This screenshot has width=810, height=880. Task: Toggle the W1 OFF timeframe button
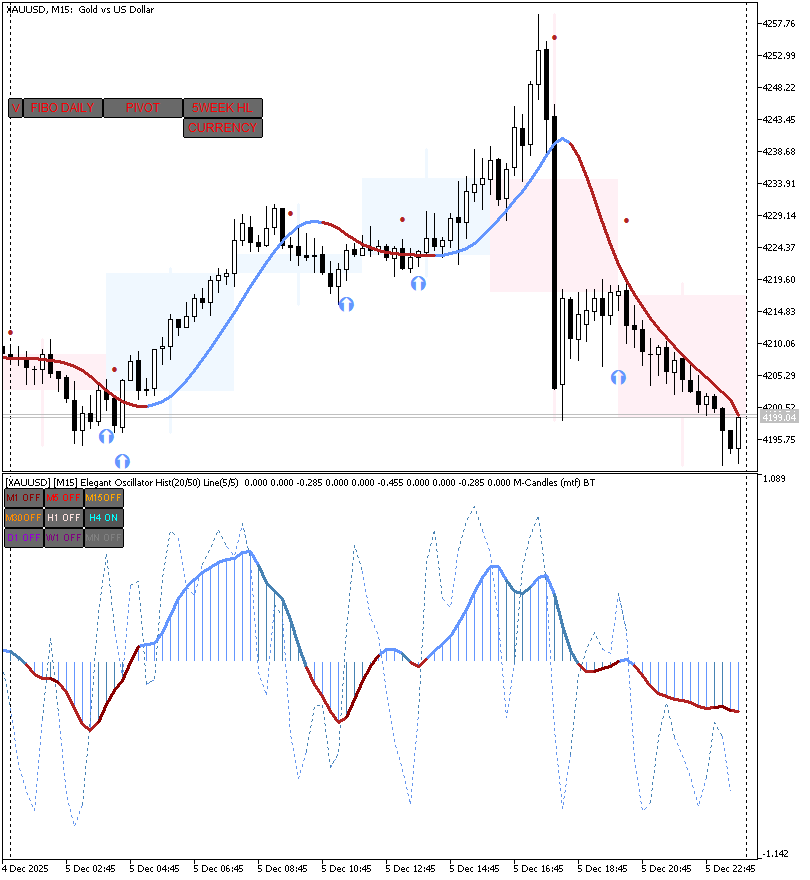[63, 538]
